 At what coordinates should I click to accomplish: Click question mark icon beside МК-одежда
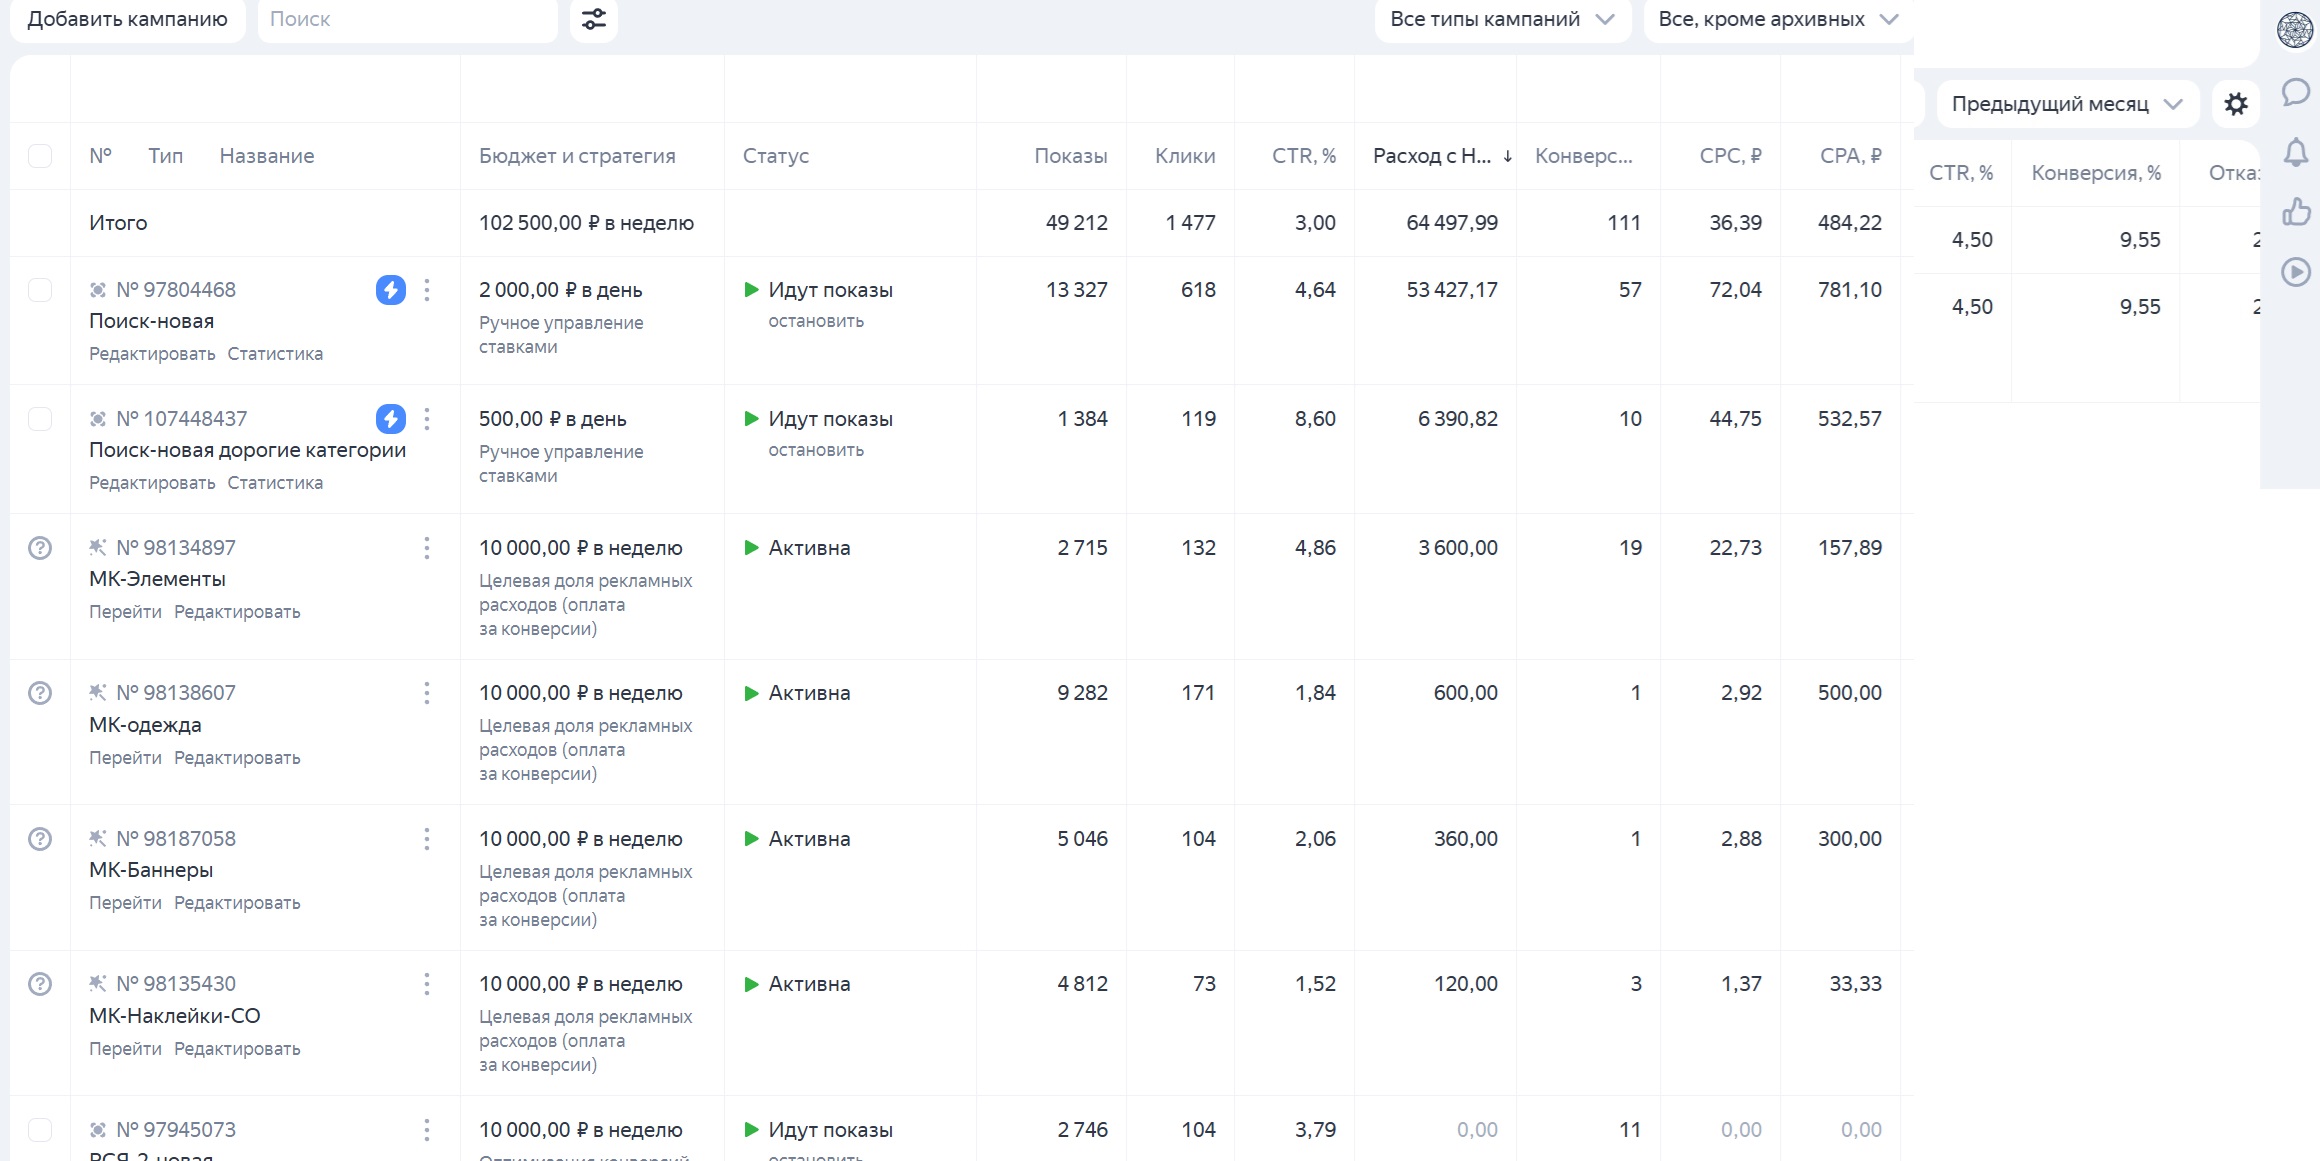pyautogui.click(x=40, y=693)
